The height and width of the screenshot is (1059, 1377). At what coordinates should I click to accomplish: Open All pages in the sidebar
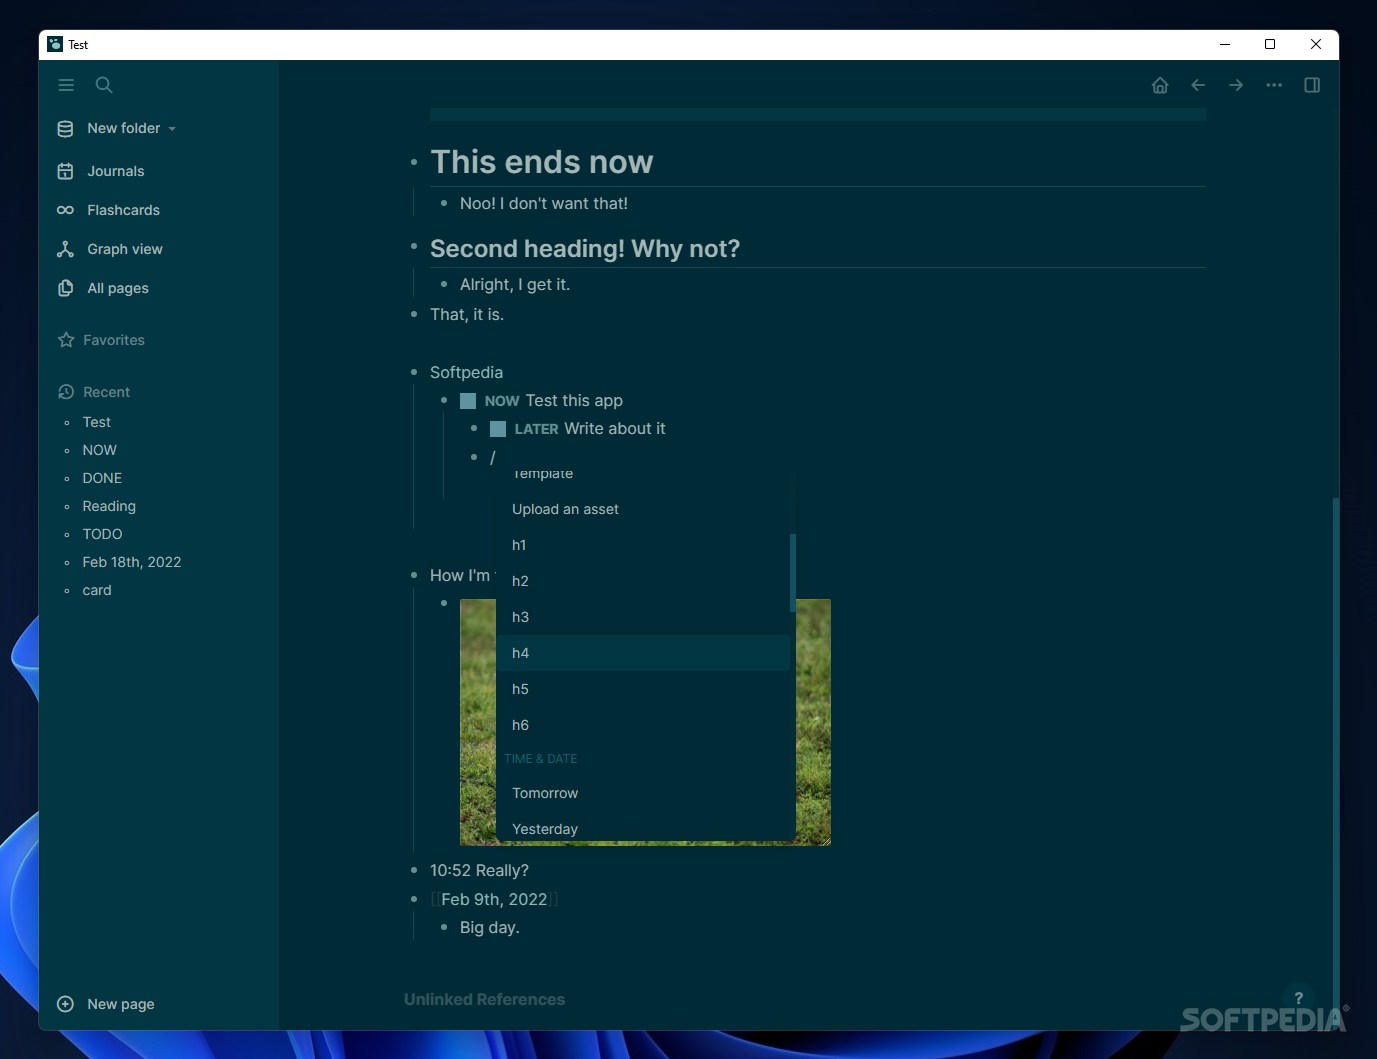click(x=118, y=288)
